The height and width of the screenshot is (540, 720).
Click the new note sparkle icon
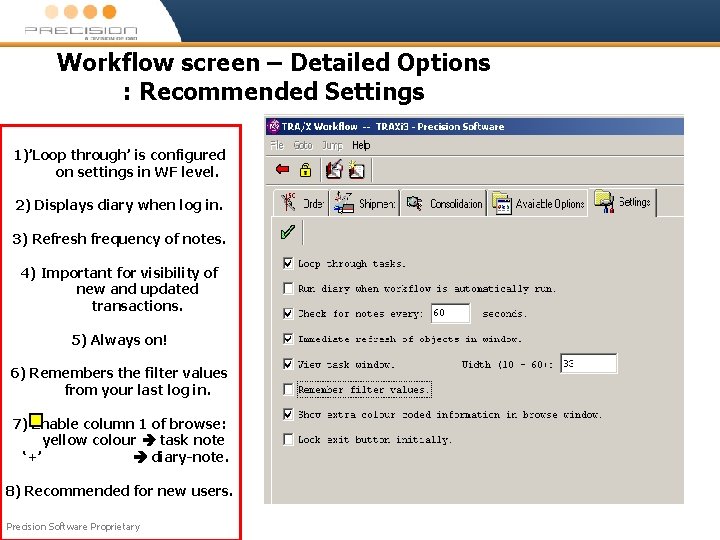pos(356,169)
